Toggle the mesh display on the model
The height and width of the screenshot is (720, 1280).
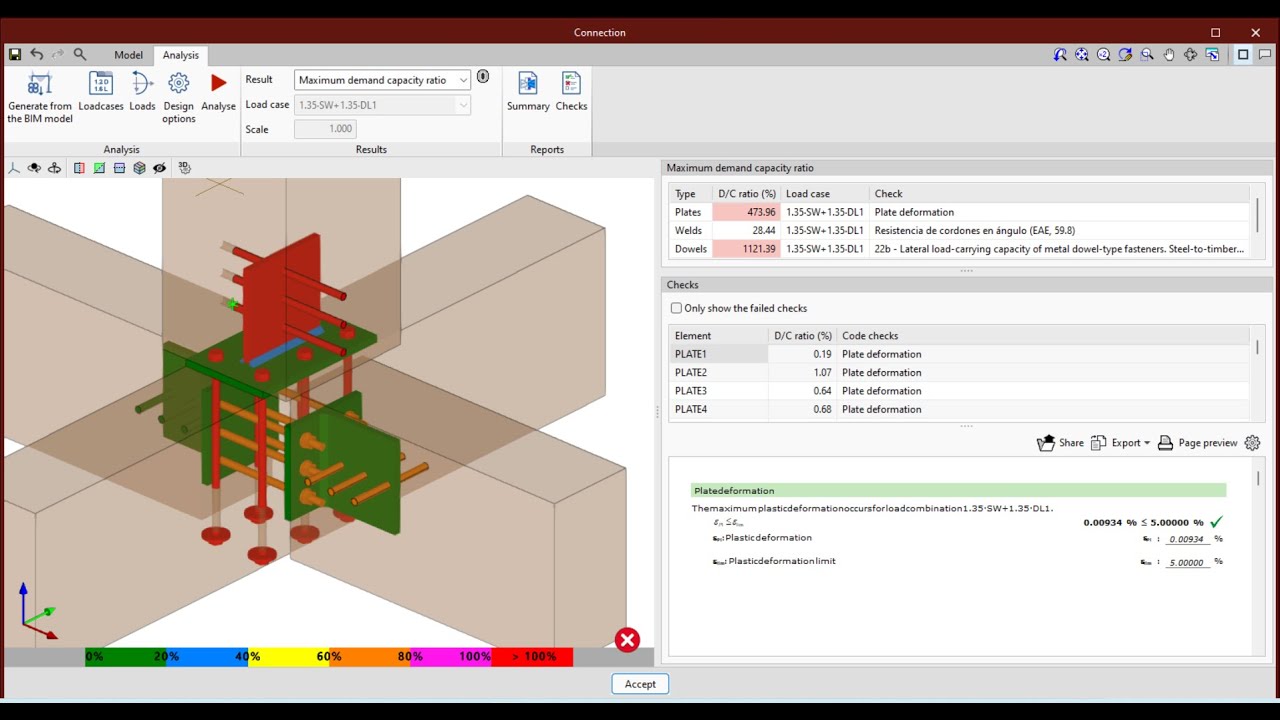(x=139, y=167)
